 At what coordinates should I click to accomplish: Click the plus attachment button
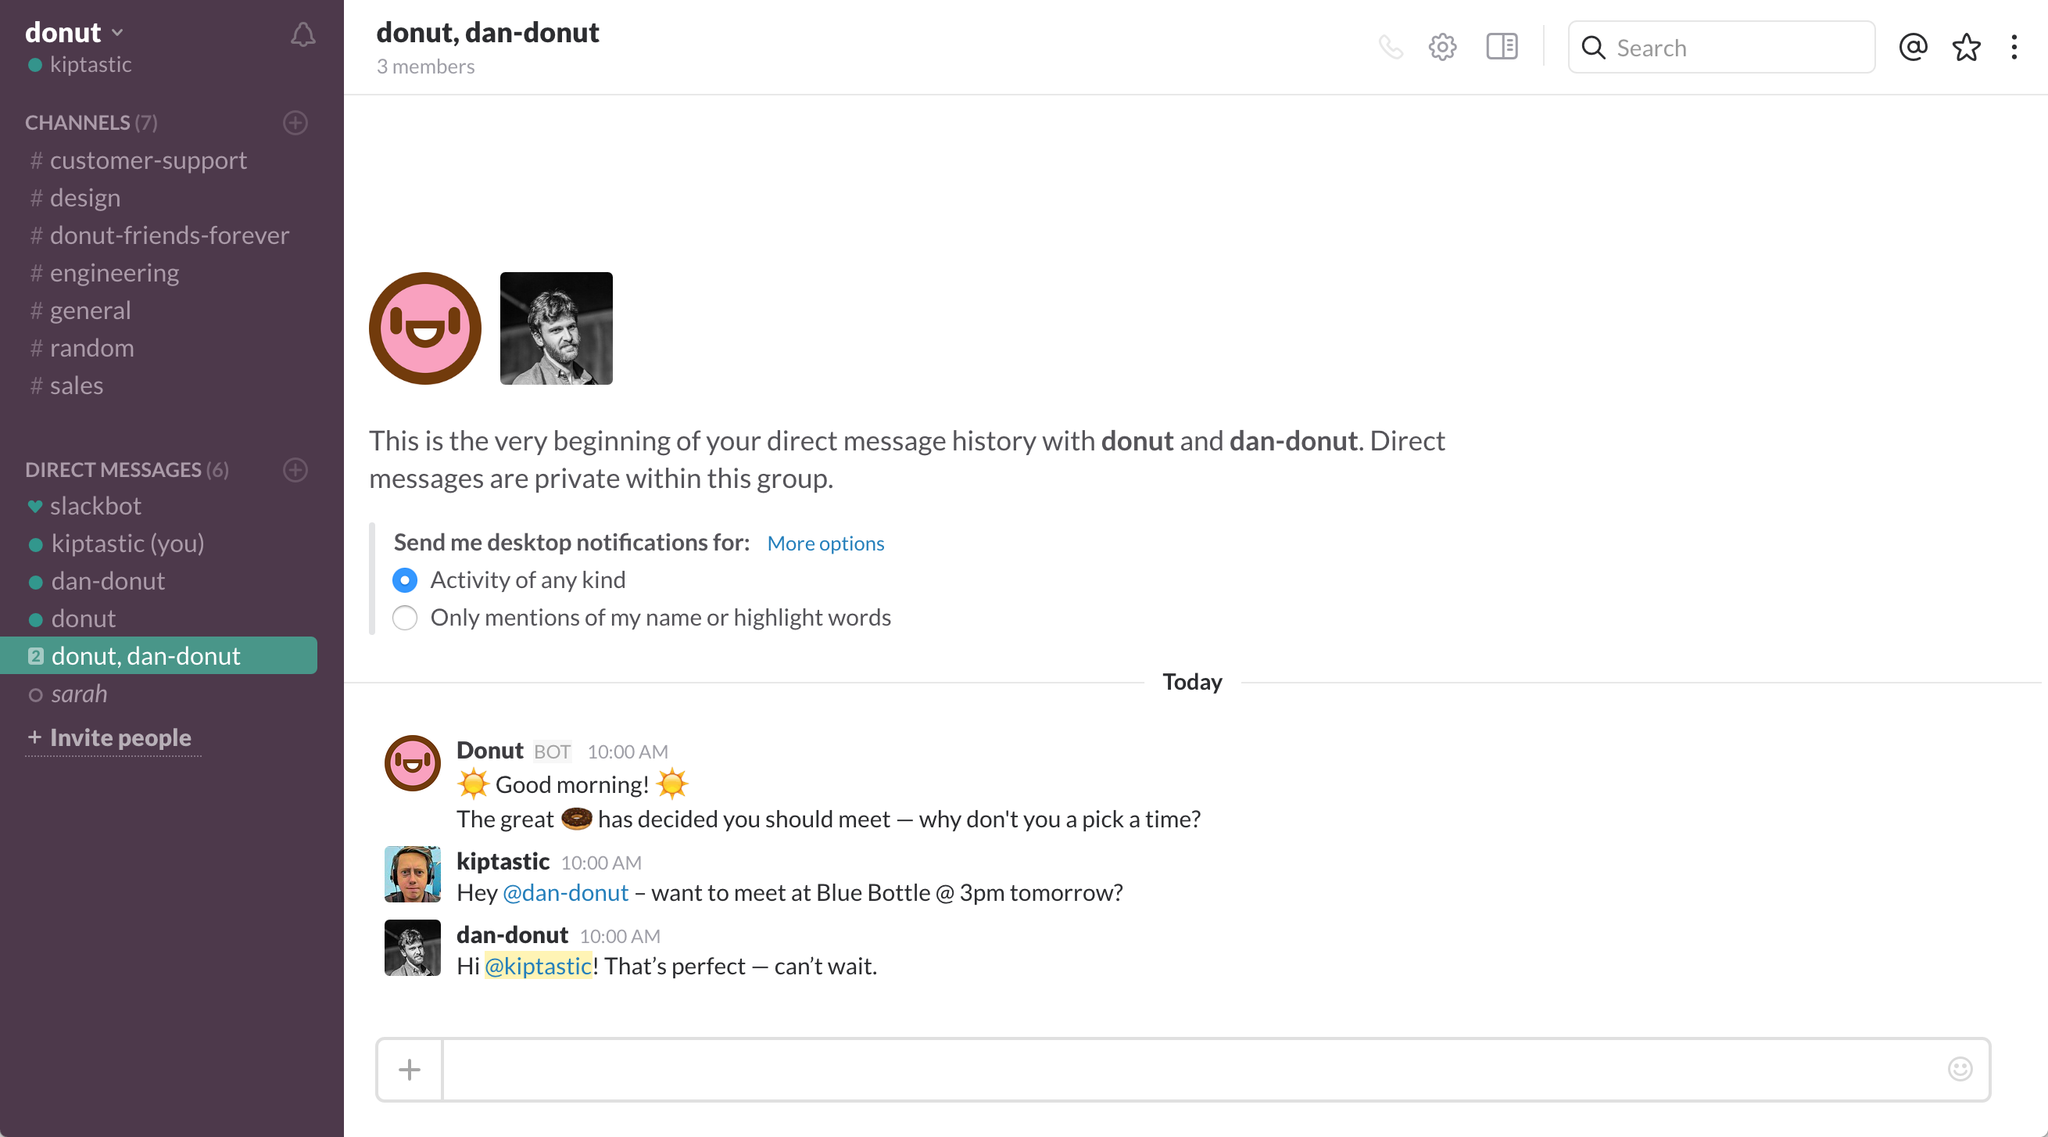410,1070
